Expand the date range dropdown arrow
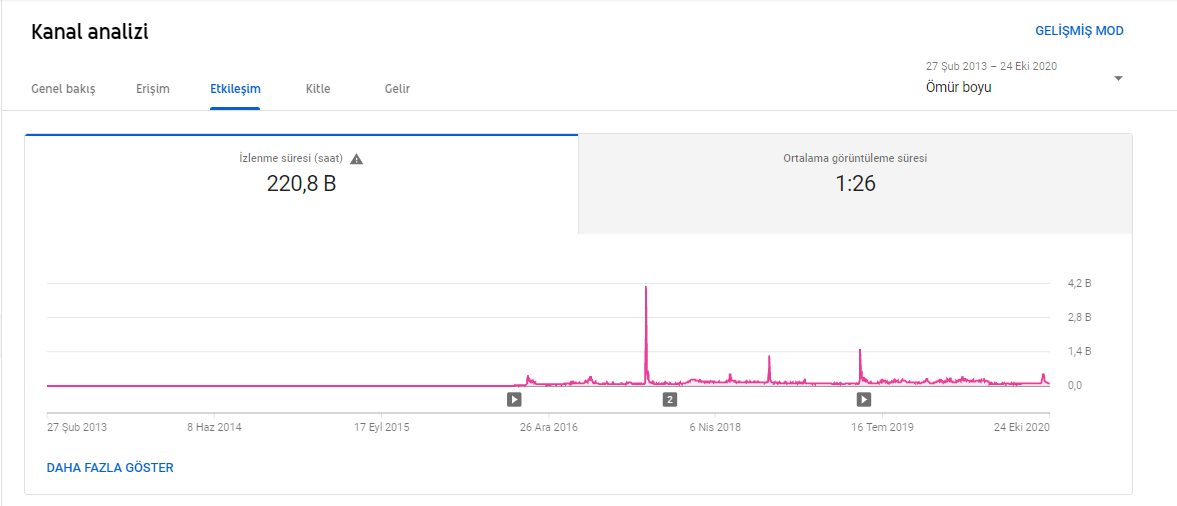Viewport: 1177px width, 506px height. click(1118, 79)
